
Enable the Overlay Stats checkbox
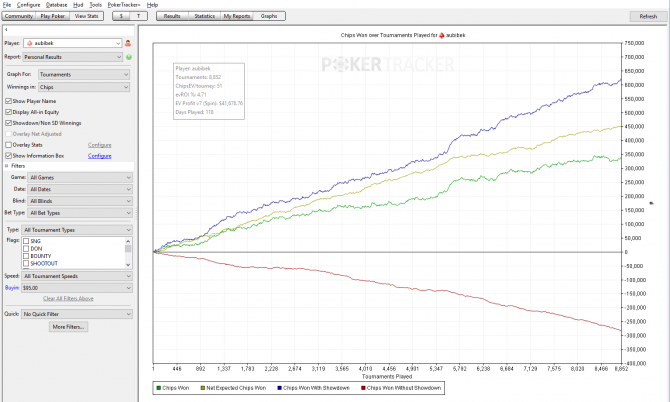[8, 145]
